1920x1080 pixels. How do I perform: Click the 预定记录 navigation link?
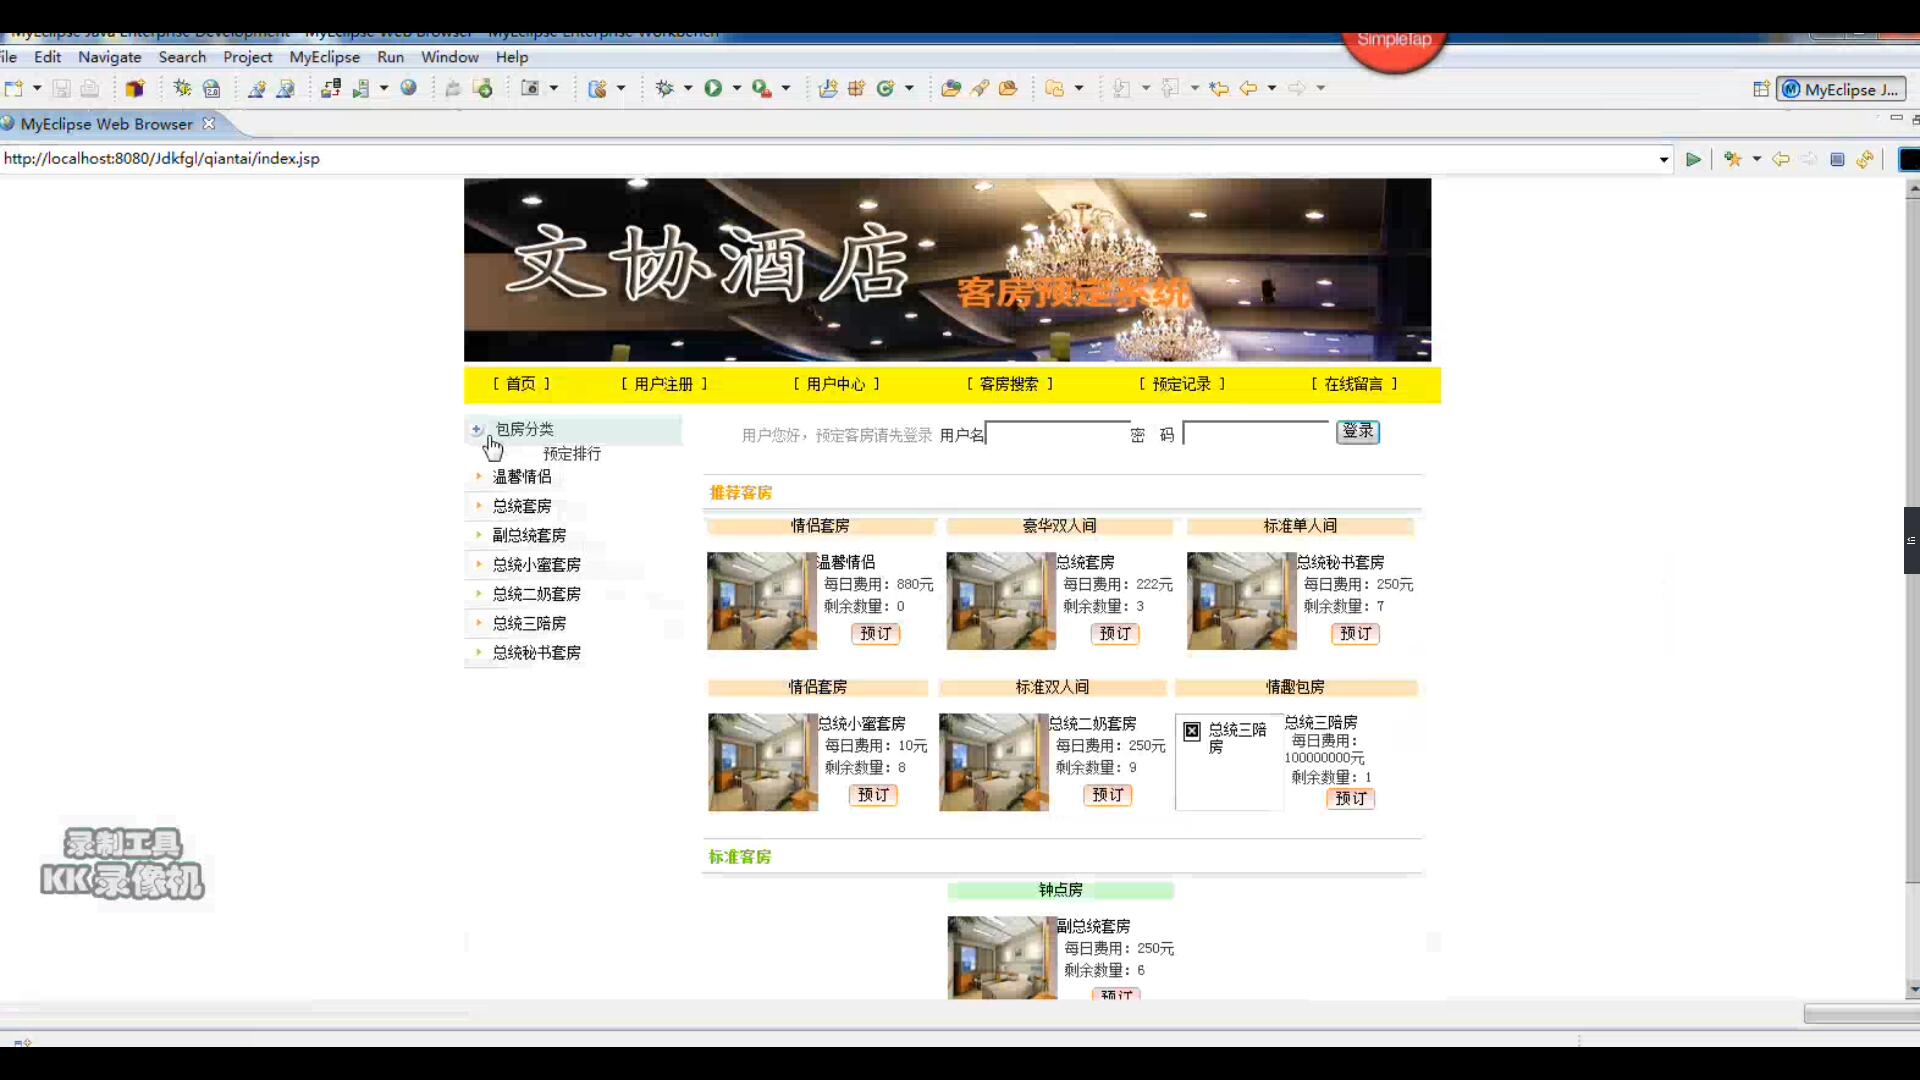coord(1182,384)
